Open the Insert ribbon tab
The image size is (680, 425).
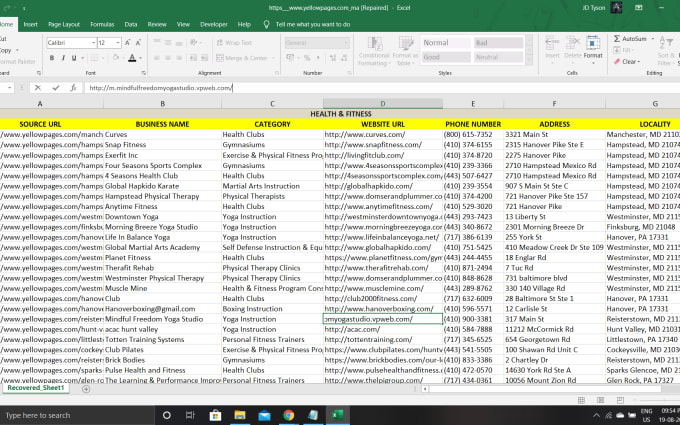(30, 25)
